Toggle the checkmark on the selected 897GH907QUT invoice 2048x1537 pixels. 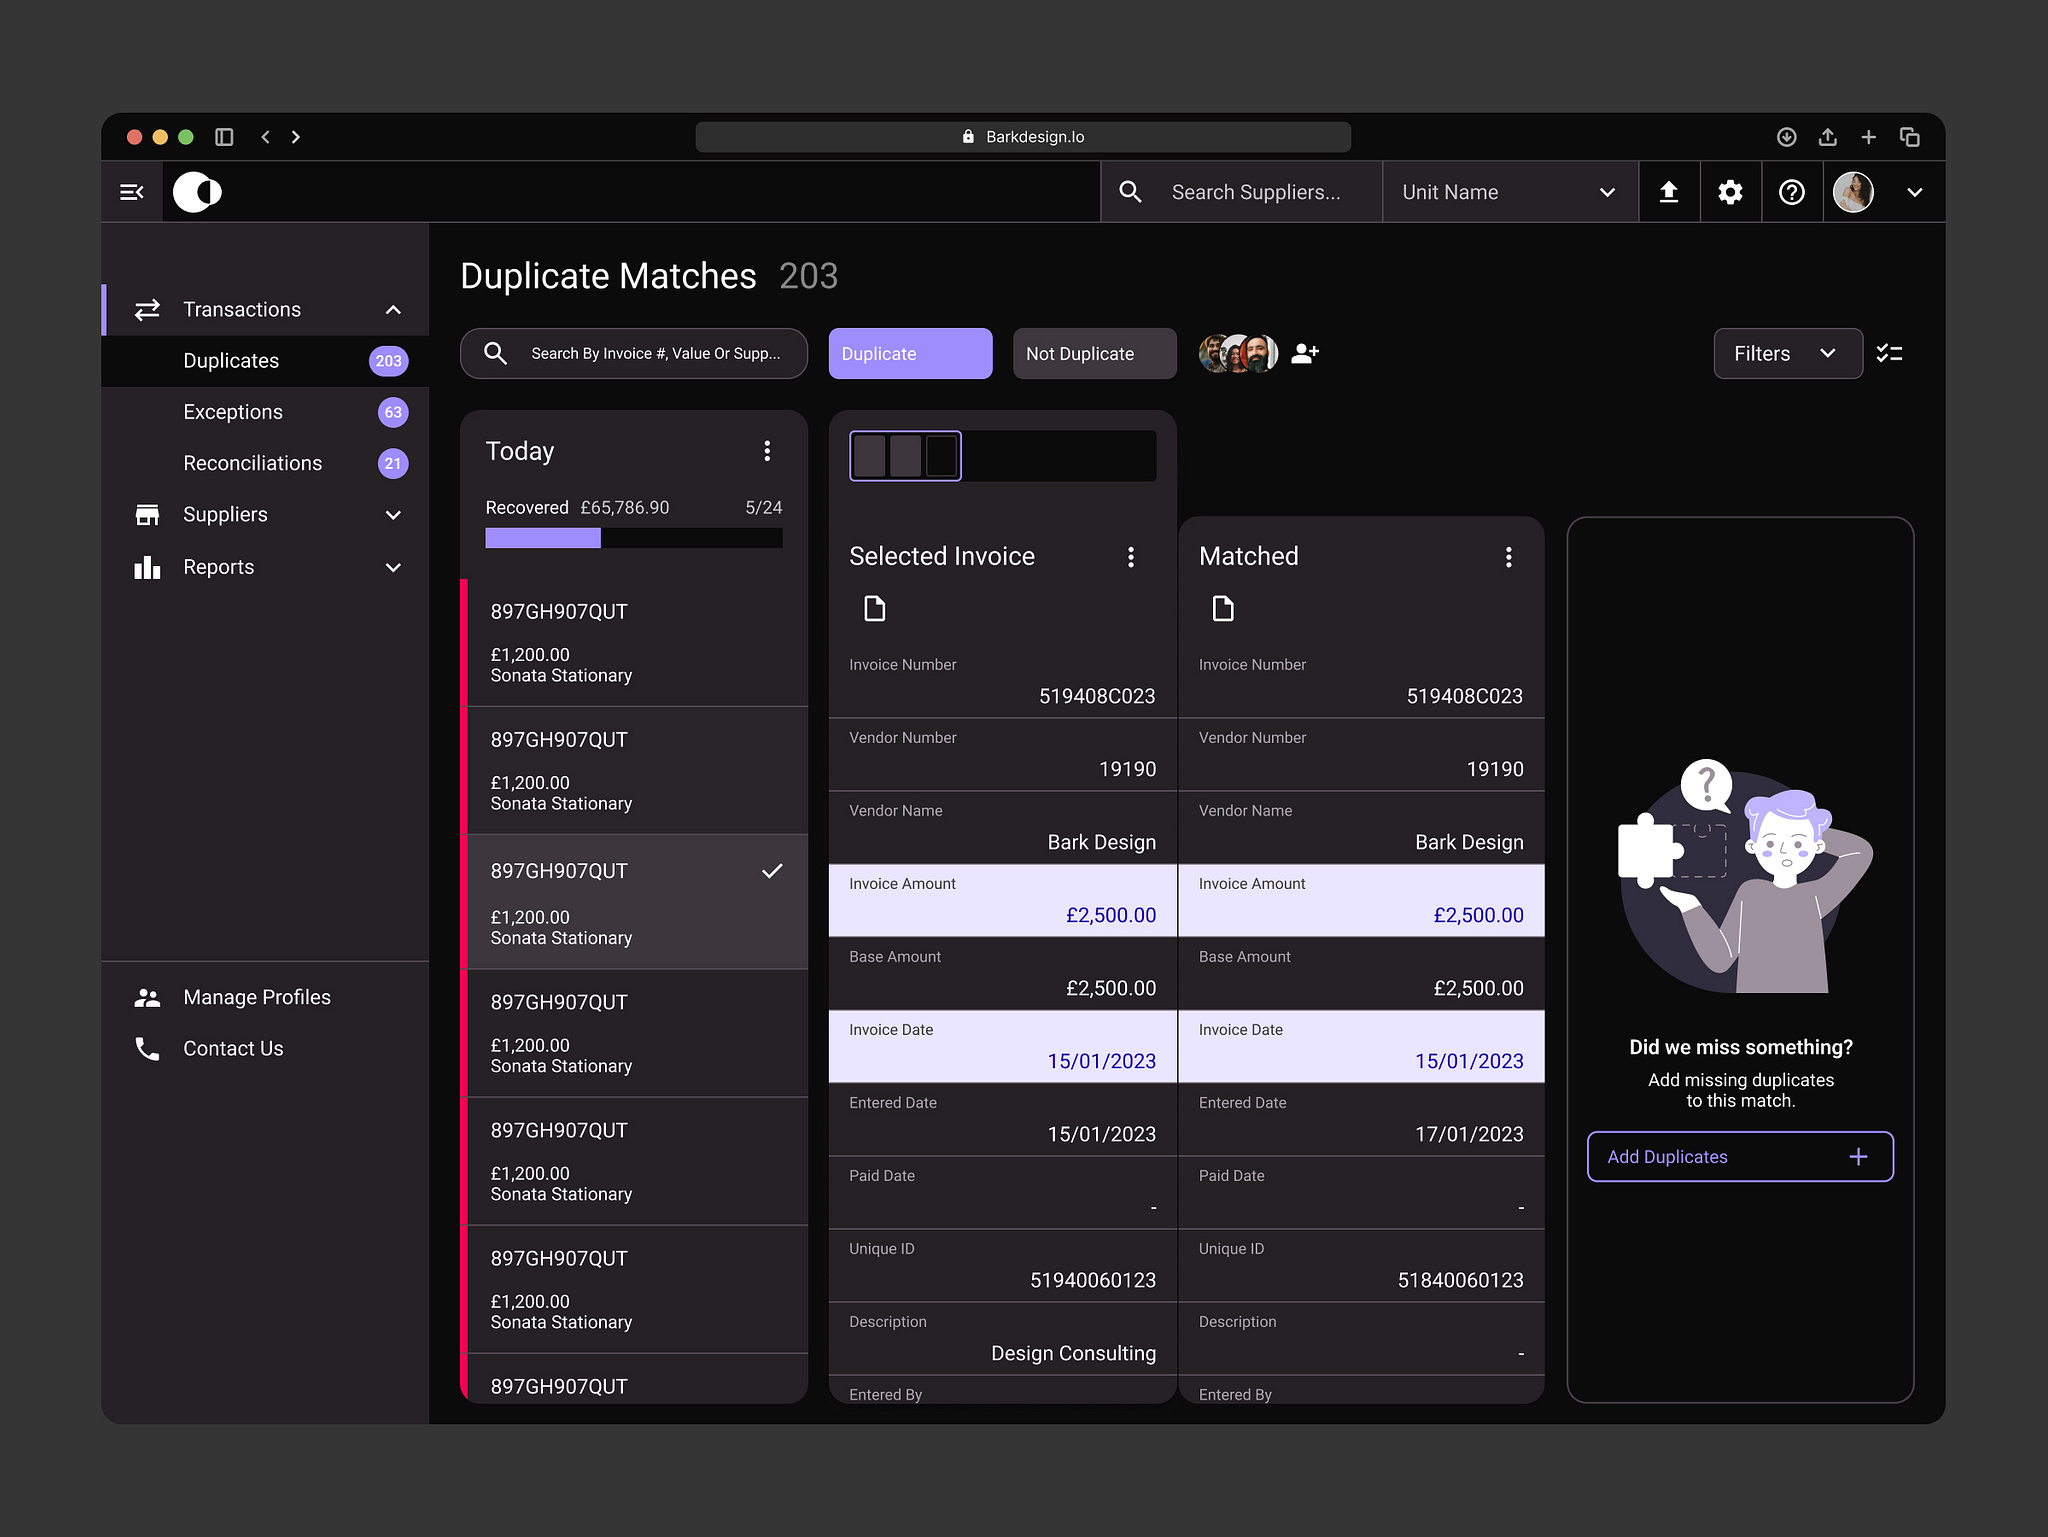point(771,870)
